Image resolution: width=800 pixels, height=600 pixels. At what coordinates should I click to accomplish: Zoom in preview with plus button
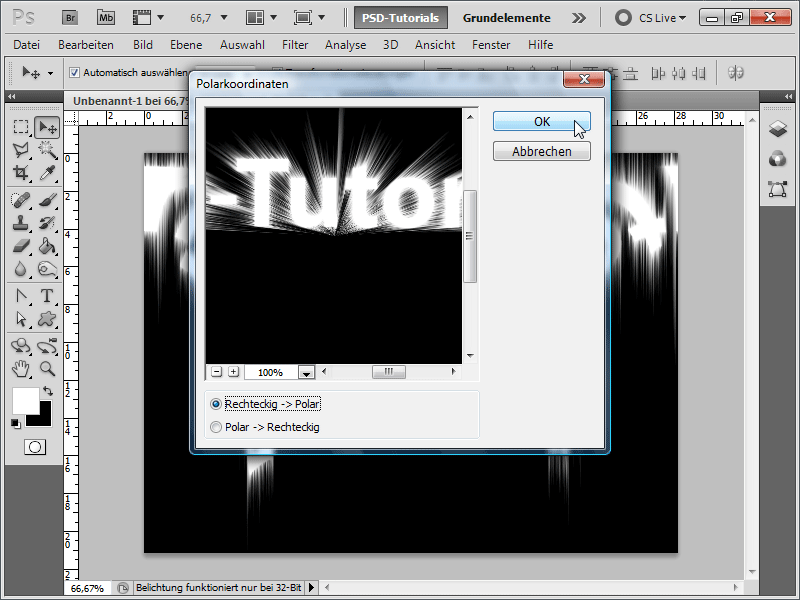pos(234,372)
